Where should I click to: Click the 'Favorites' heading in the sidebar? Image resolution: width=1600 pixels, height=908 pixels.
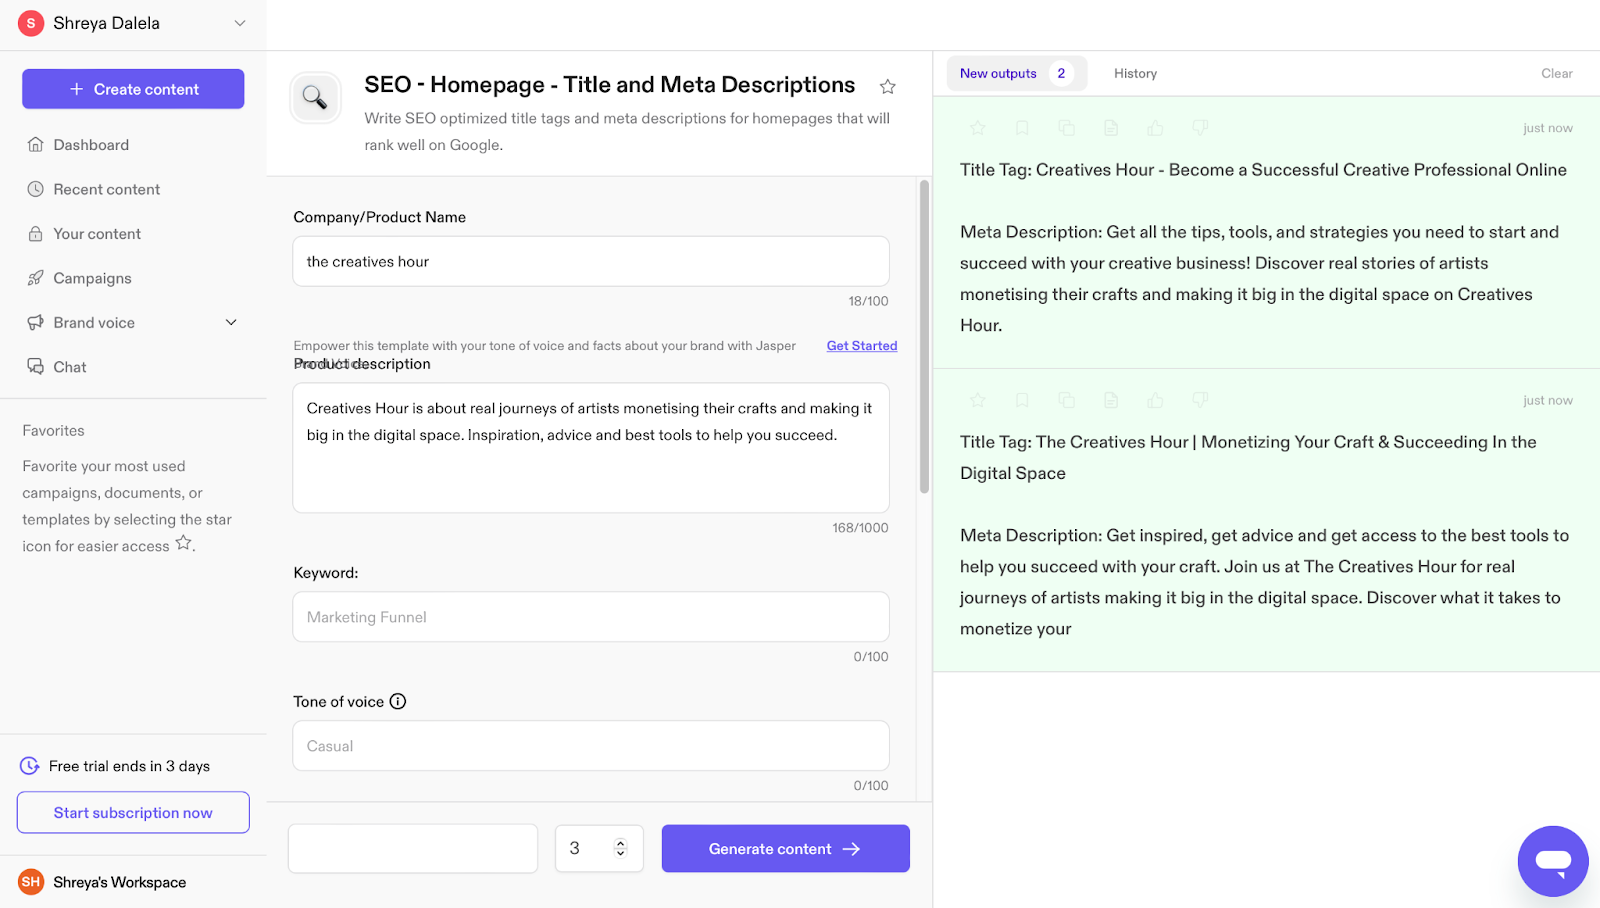53,431
